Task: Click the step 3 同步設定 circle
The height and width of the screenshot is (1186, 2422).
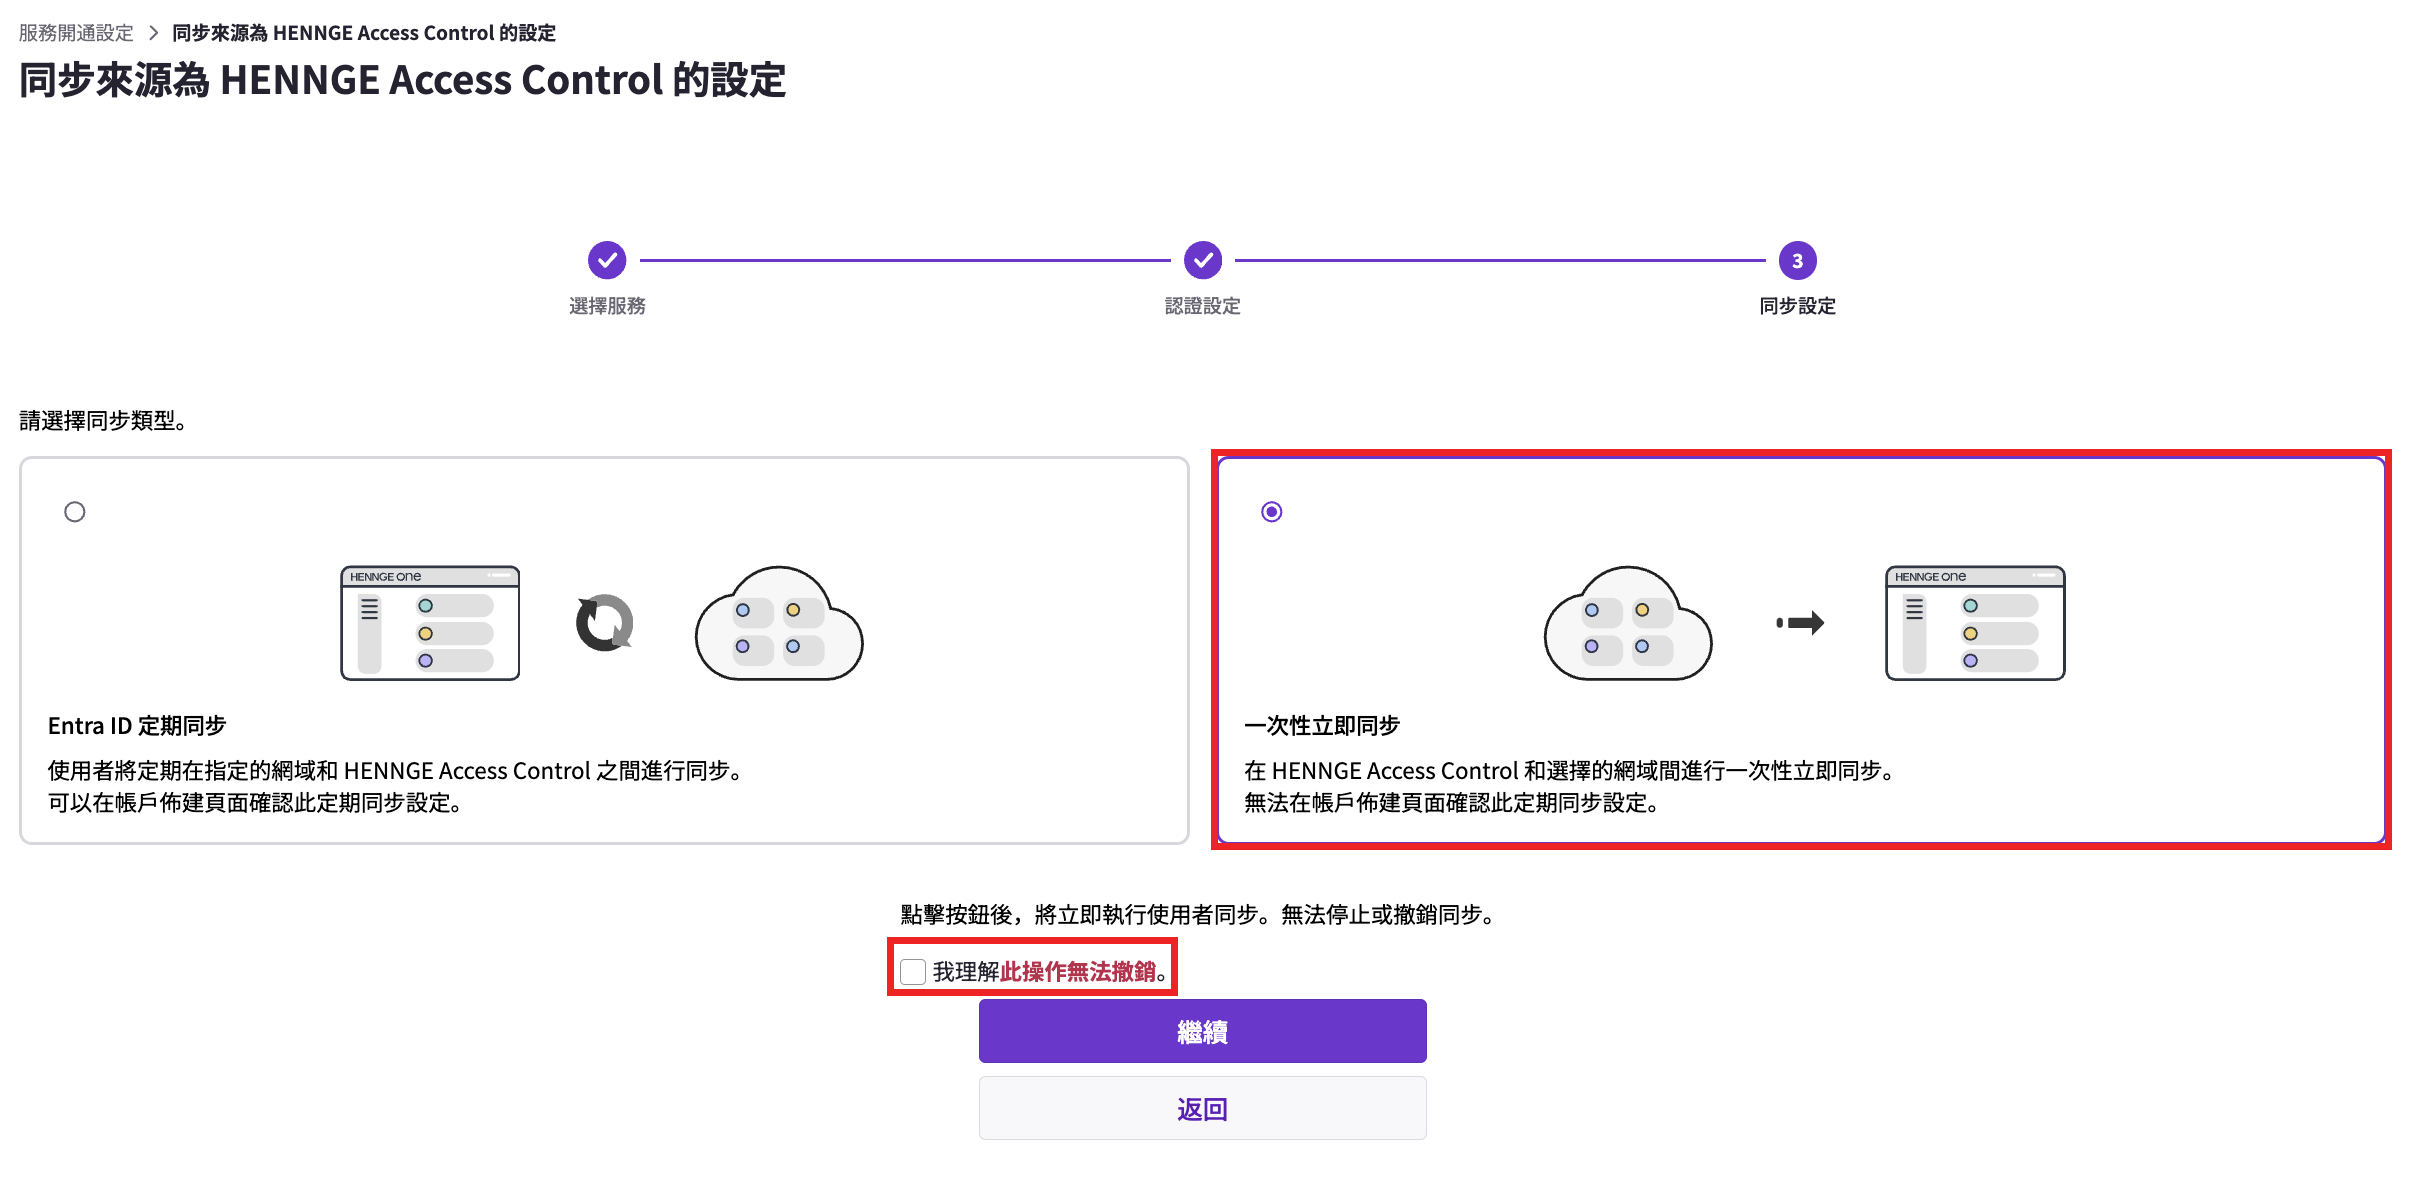Action: 1797,260
